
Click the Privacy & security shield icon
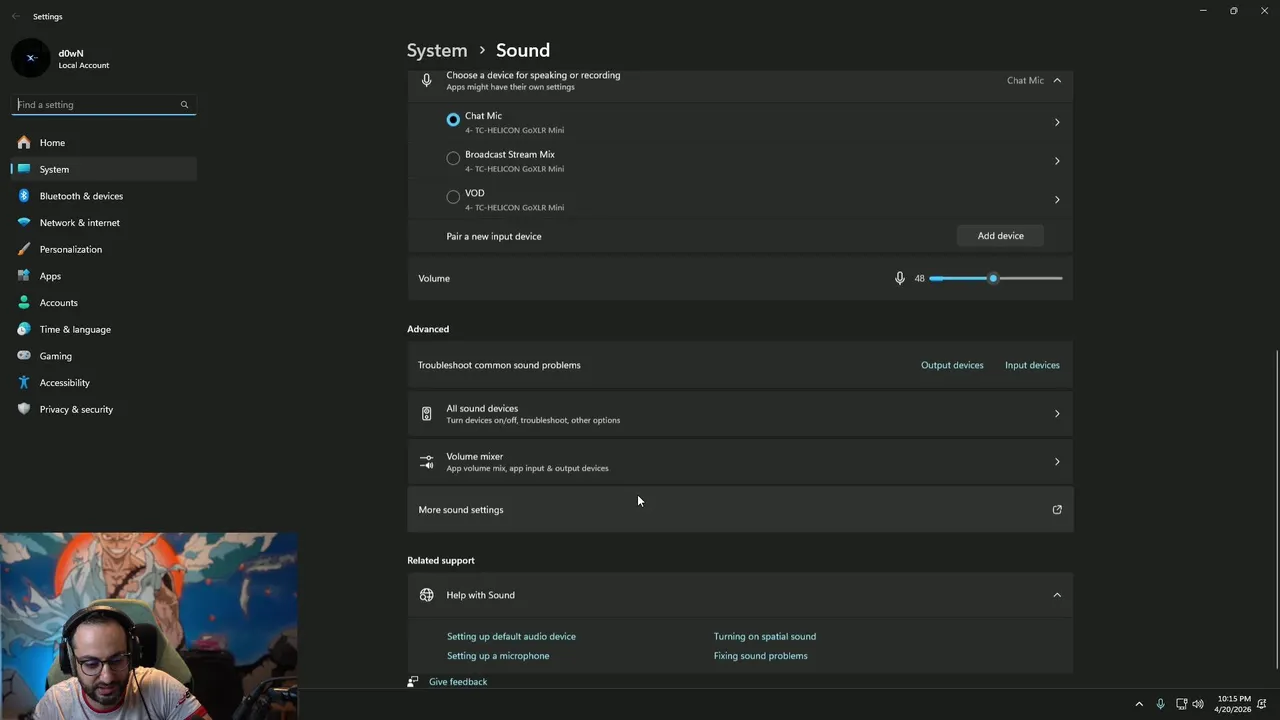24,409
